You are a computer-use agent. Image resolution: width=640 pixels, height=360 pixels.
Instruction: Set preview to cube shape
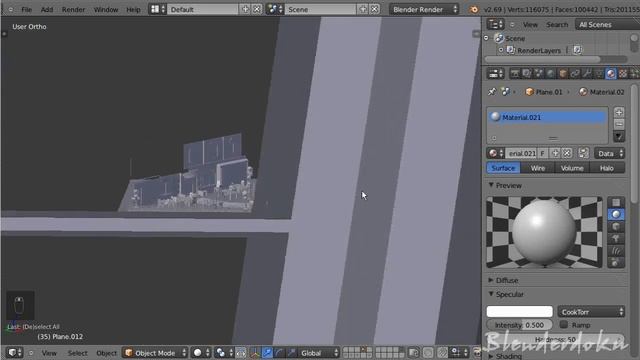click(x=616, y=227)
